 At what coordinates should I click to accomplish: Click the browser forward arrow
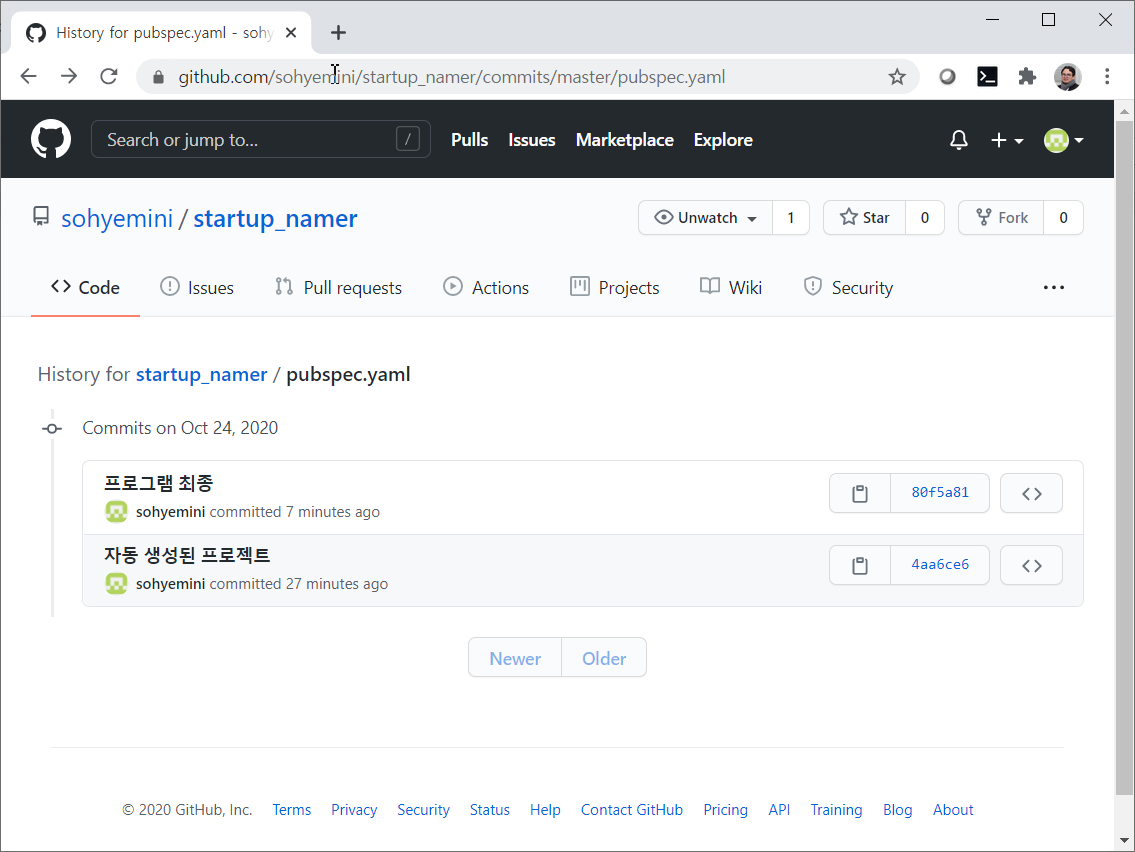coord(69,76)
